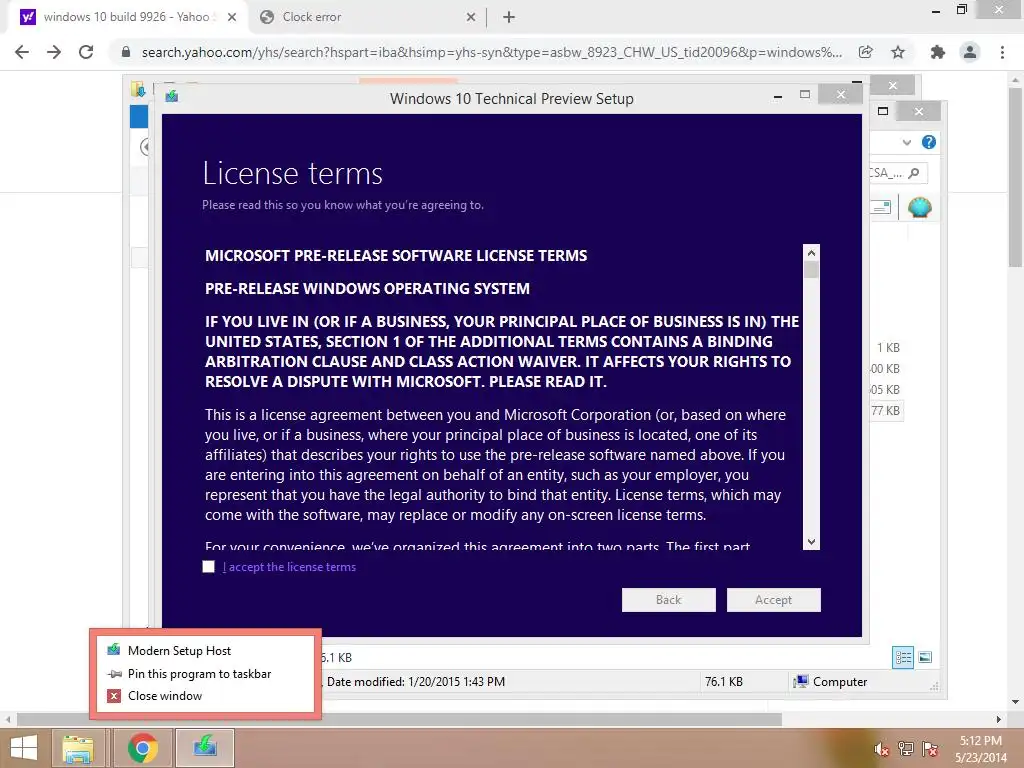This screenshot has height=768, width=1024.
Task: Reload the current page in Chrome
Action: tap(86, 52)
